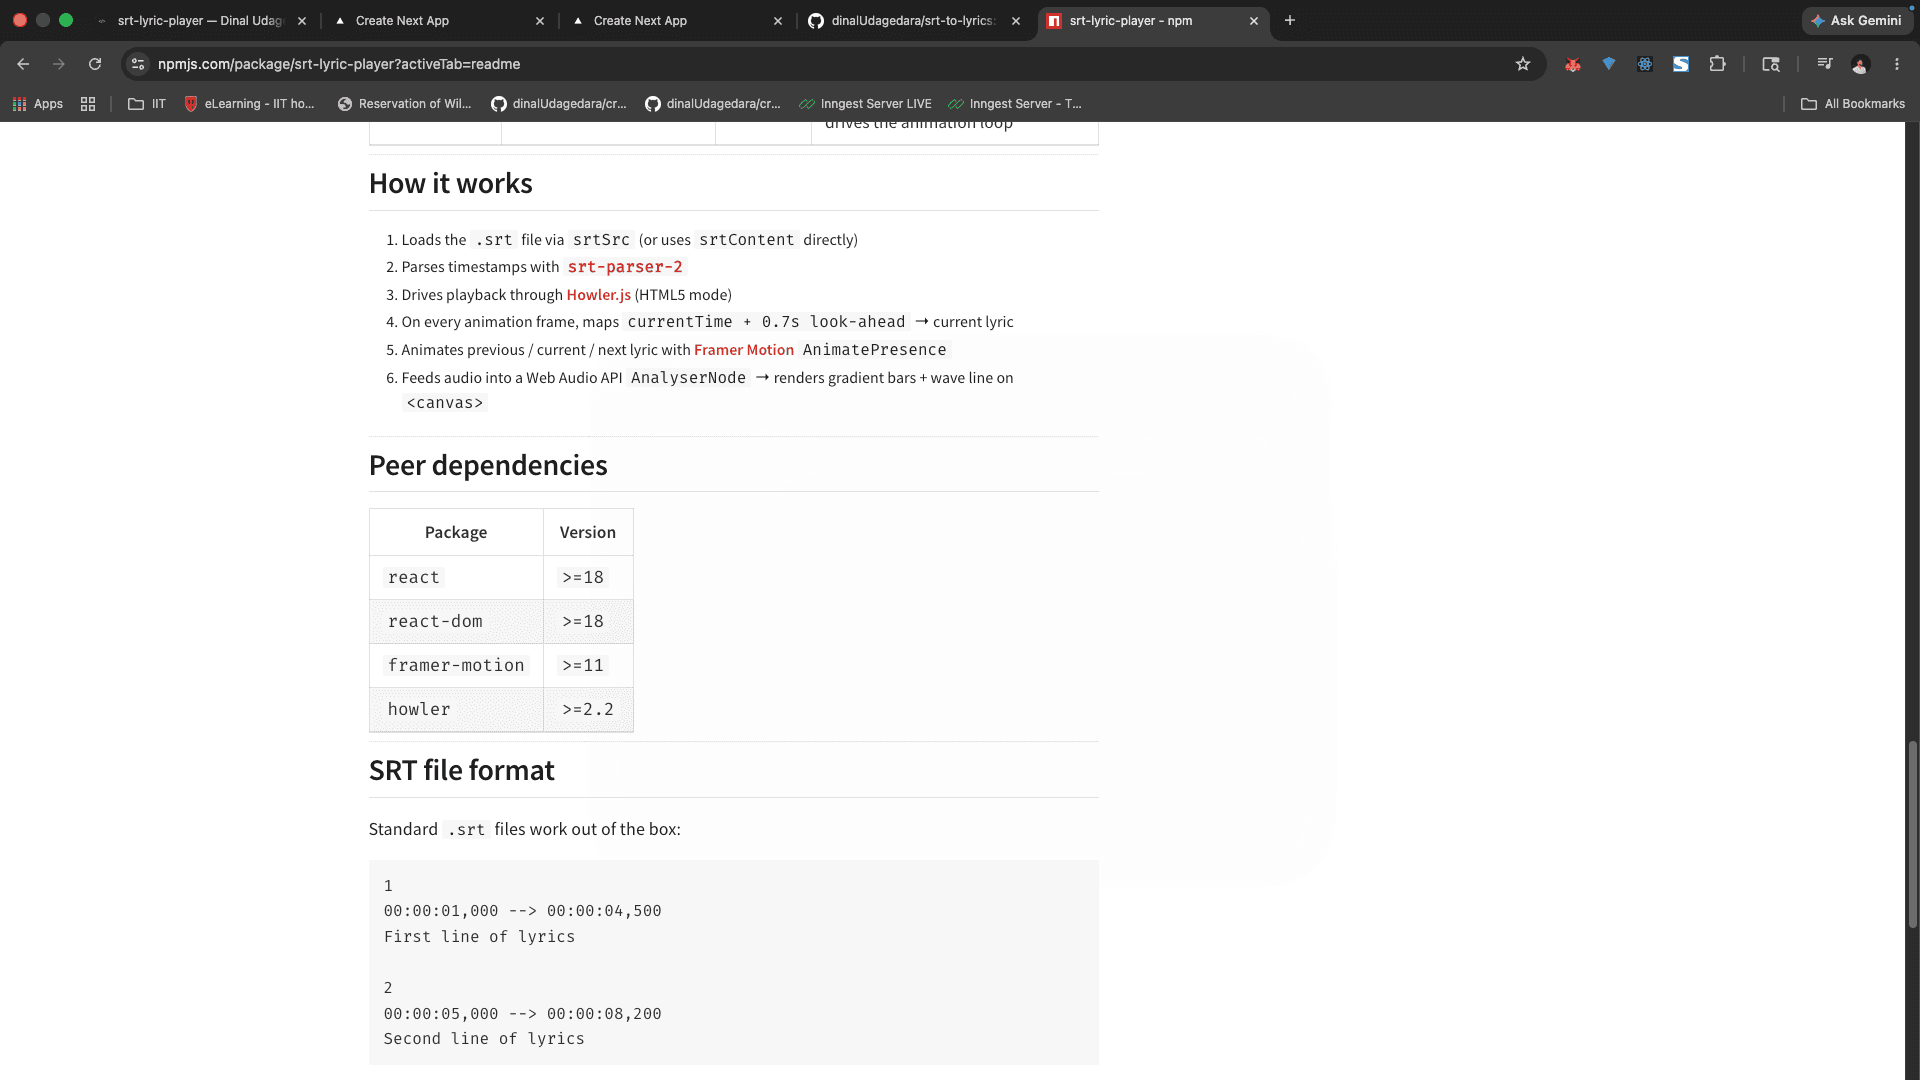
Task: Follow the Howler.js link
Action: pyautogui.click(x=598, y=295)
